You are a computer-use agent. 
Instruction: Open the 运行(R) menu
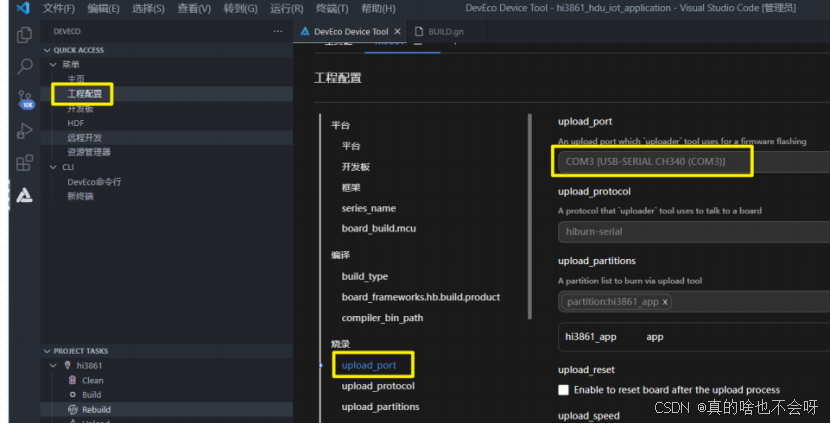287,8
